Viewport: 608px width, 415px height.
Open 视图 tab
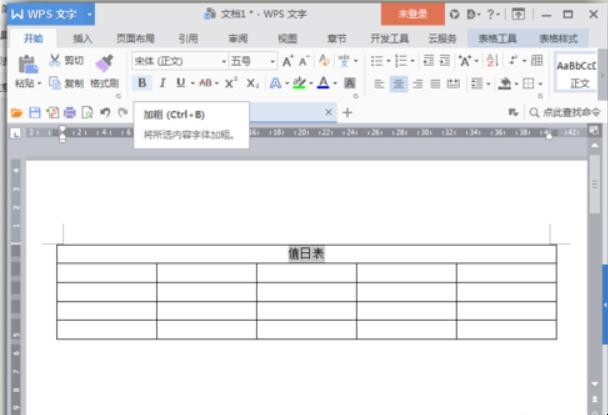coord(287,38)
